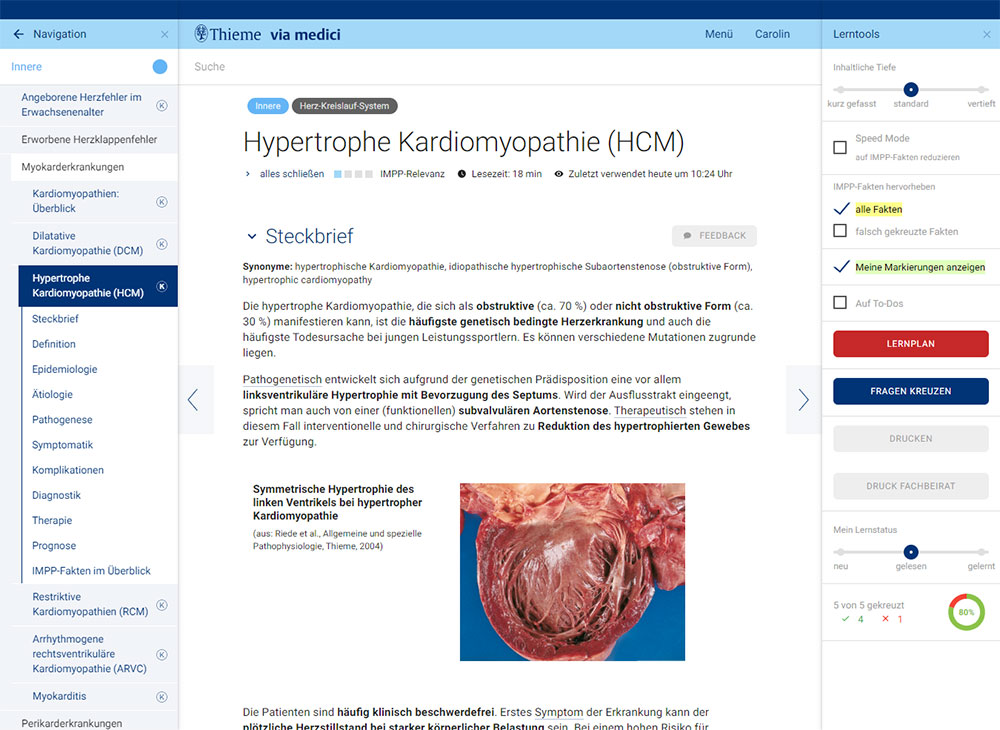Click the FRAGEN KREUZEN button

911,391
